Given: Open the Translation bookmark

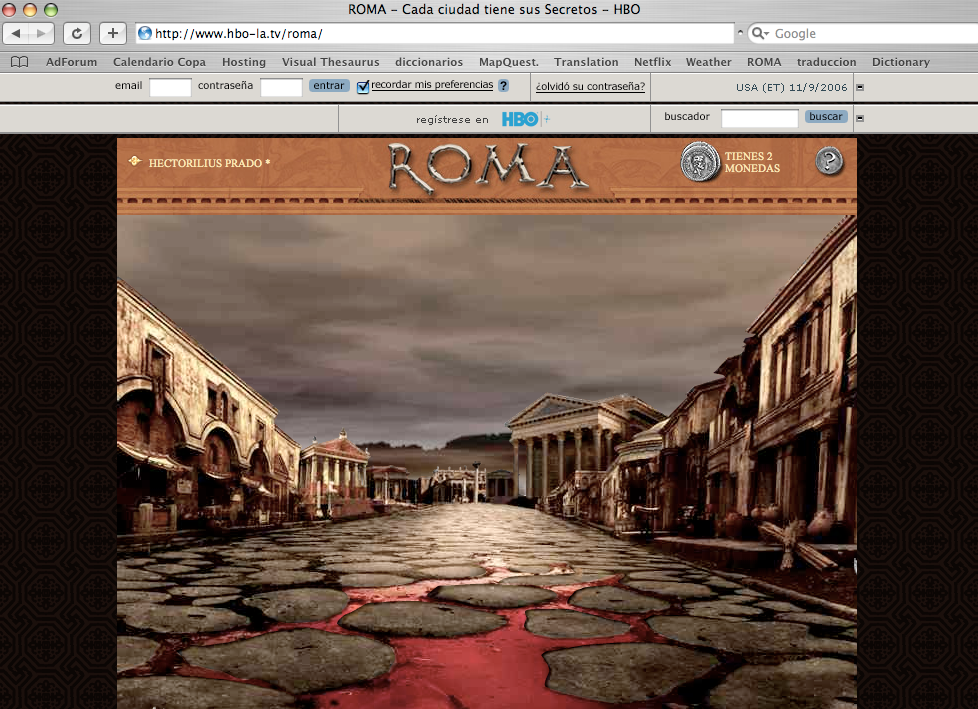Looking at the screenshot, I should tap(586, 62).
